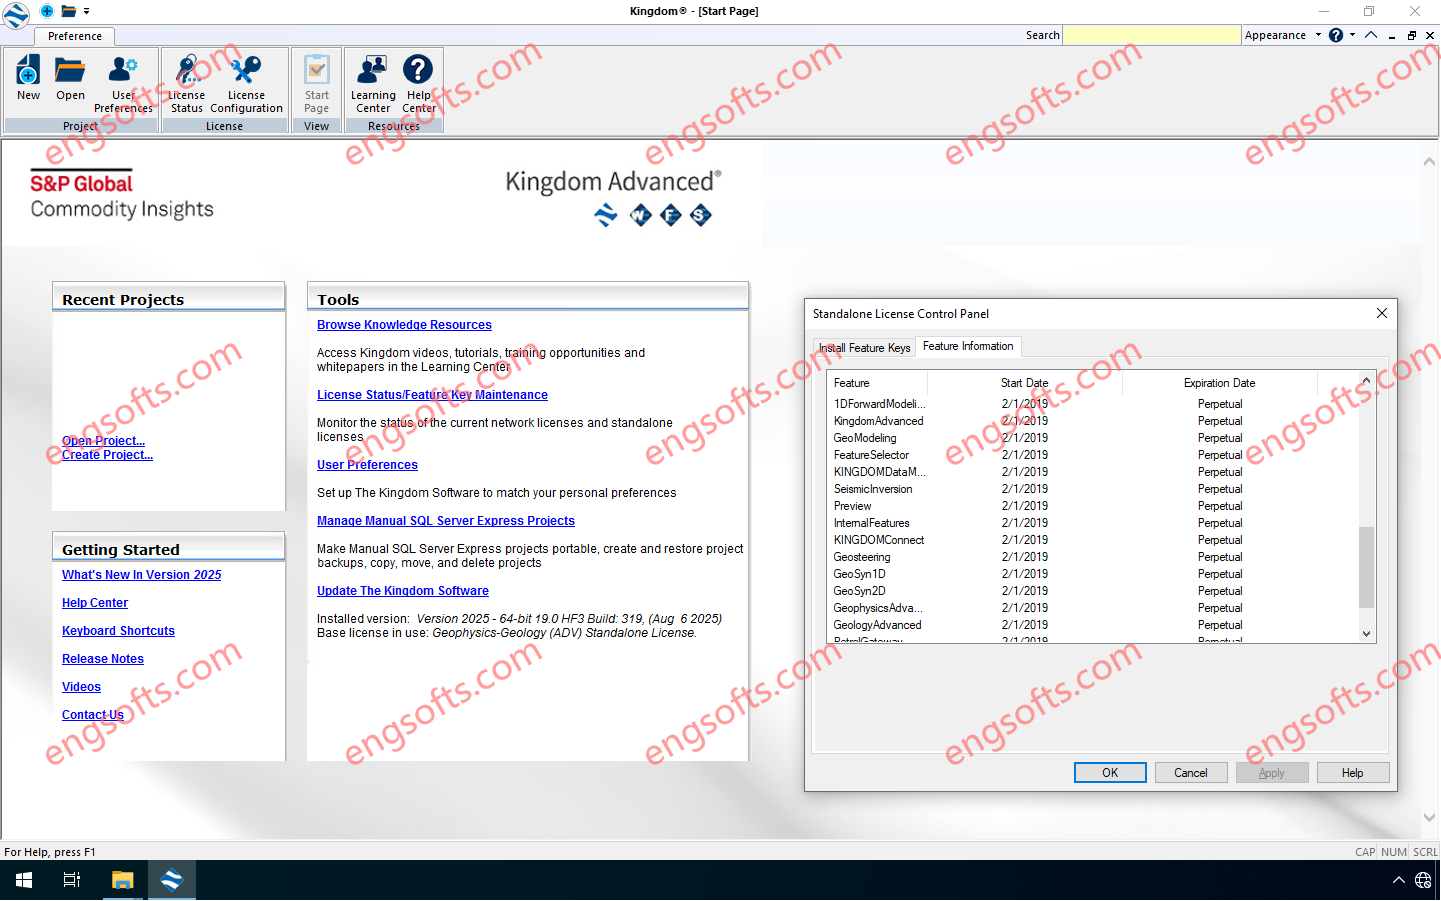1441x901 pixels.
Task: Click the quick-access new project icon
Action: click(47, 11)
